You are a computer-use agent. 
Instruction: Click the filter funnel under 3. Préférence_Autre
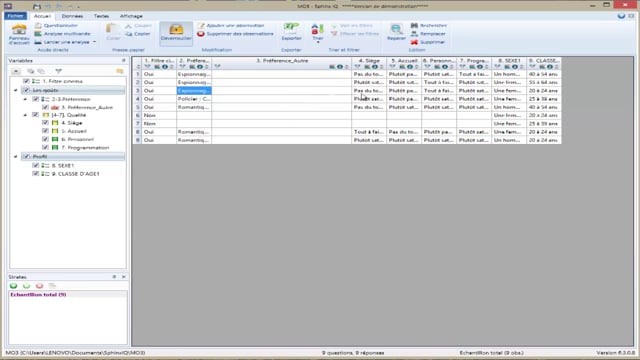click(217, 67)
